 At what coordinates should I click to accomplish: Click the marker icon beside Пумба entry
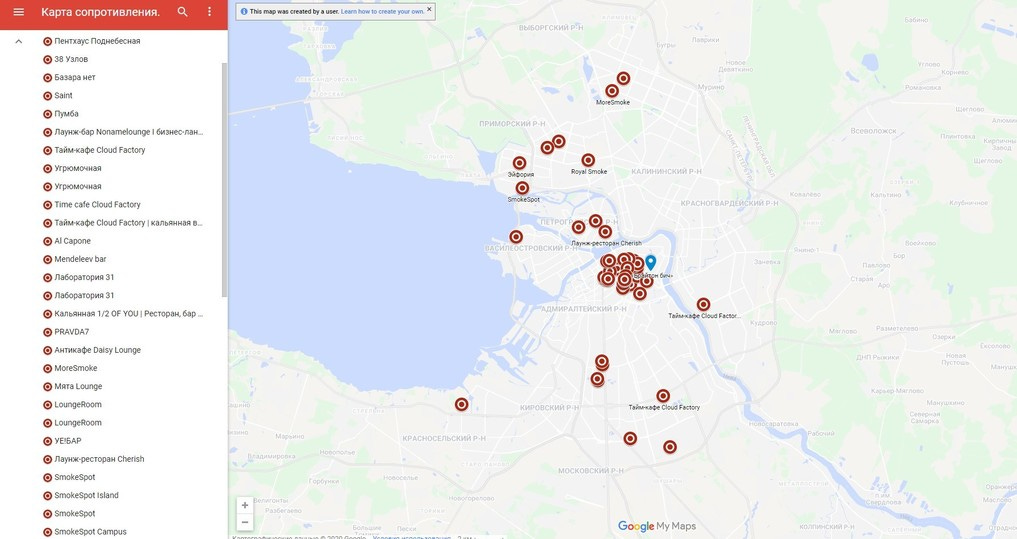coord(47,114)
